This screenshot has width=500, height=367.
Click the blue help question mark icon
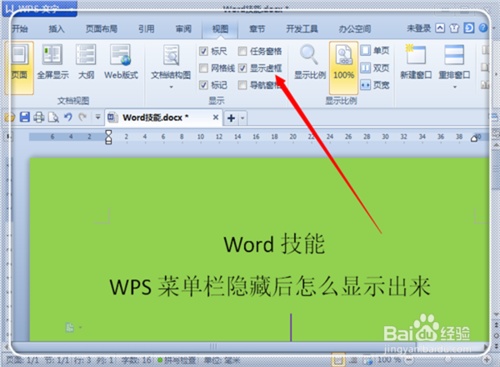coord(483,28)
